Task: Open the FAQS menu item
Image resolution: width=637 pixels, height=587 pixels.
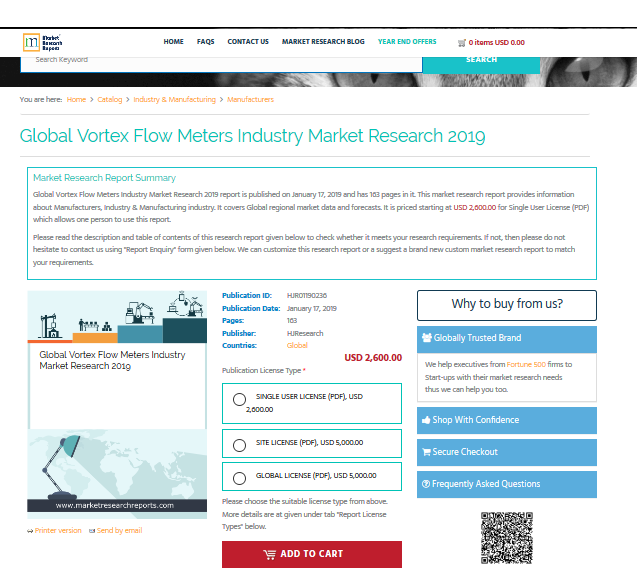Action: (206, 42)
